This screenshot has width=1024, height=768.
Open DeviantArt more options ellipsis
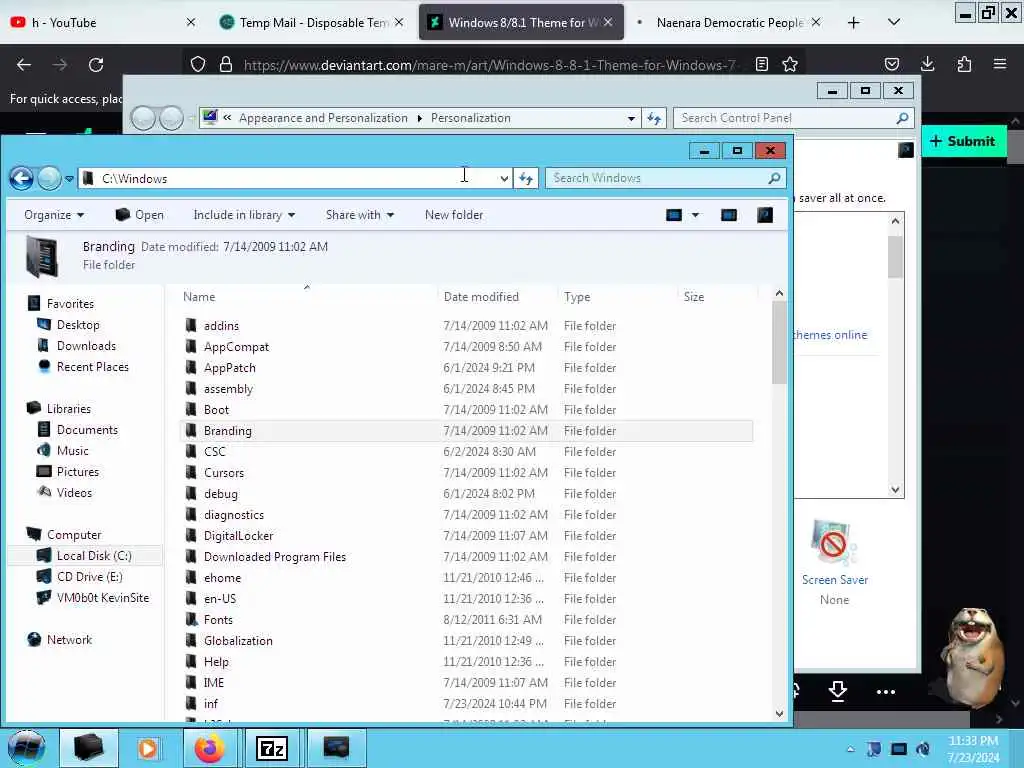[886, 692]
